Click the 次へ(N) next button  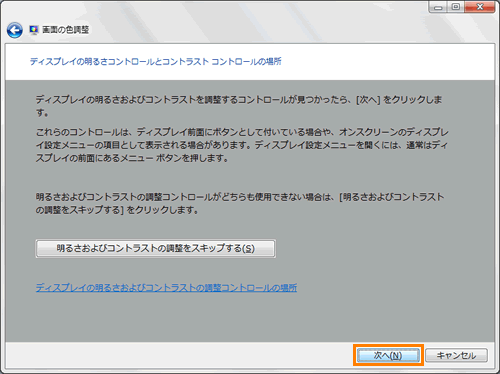(388, 355)
